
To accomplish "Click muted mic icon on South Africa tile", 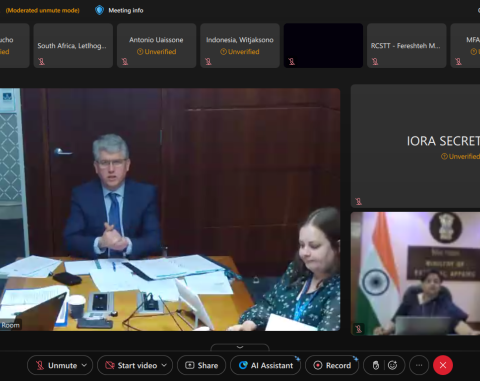I will pyautogui.click(x=41, y=61).
